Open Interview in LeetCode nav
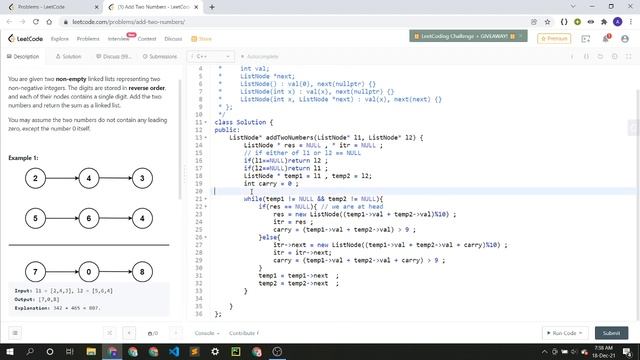Image resolution: width=640 pixels, height=360 pixels. pos(118,39)
